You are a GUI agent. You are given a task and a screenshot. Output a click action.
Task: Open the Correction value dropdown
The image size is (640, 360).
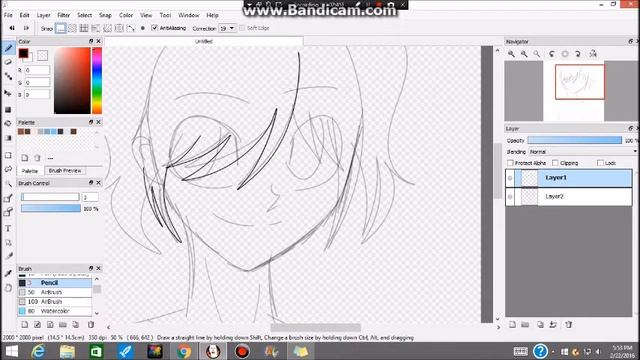click(231, 28)
